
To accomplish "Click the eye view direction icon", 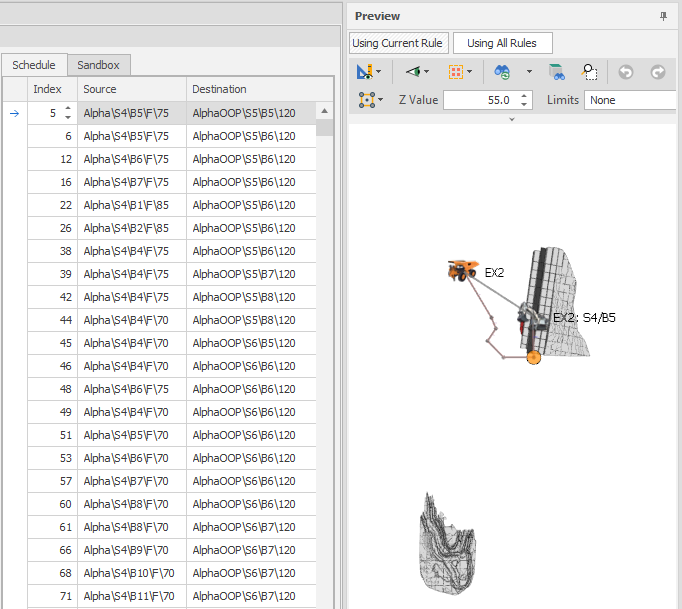I will point(414,72).
